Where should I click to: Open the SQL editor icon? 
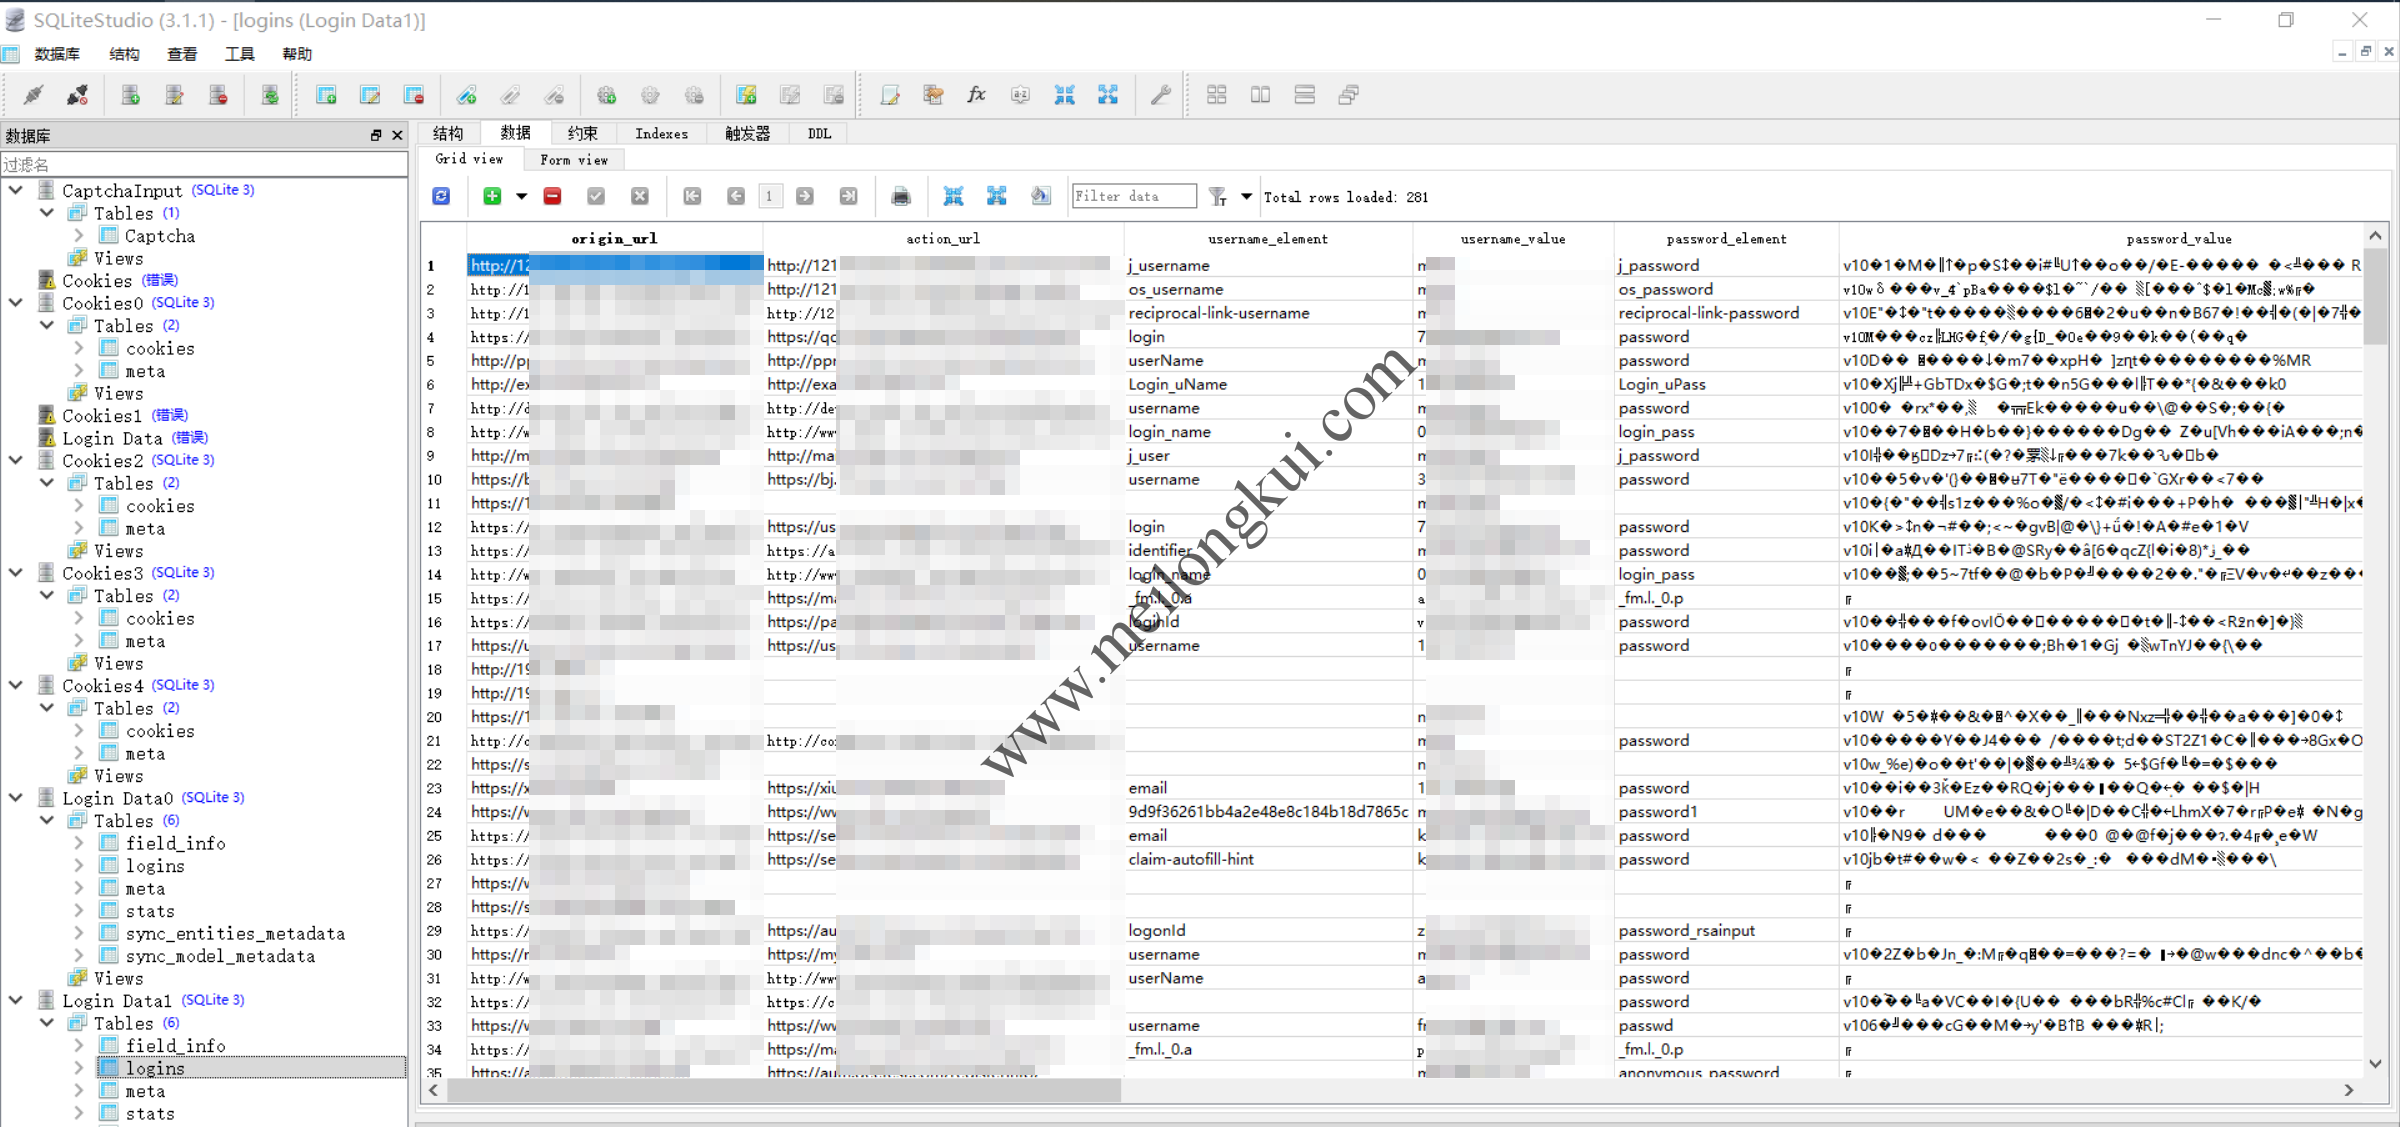[x=889, y=95]
